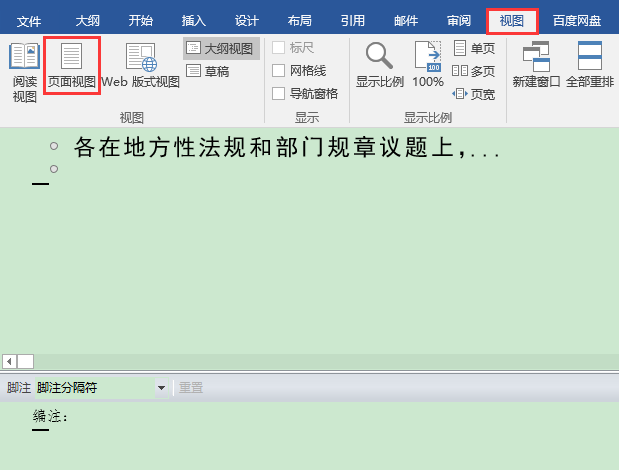
Task: Click the 重置 reset button
Action: click(x=191, y=388)
